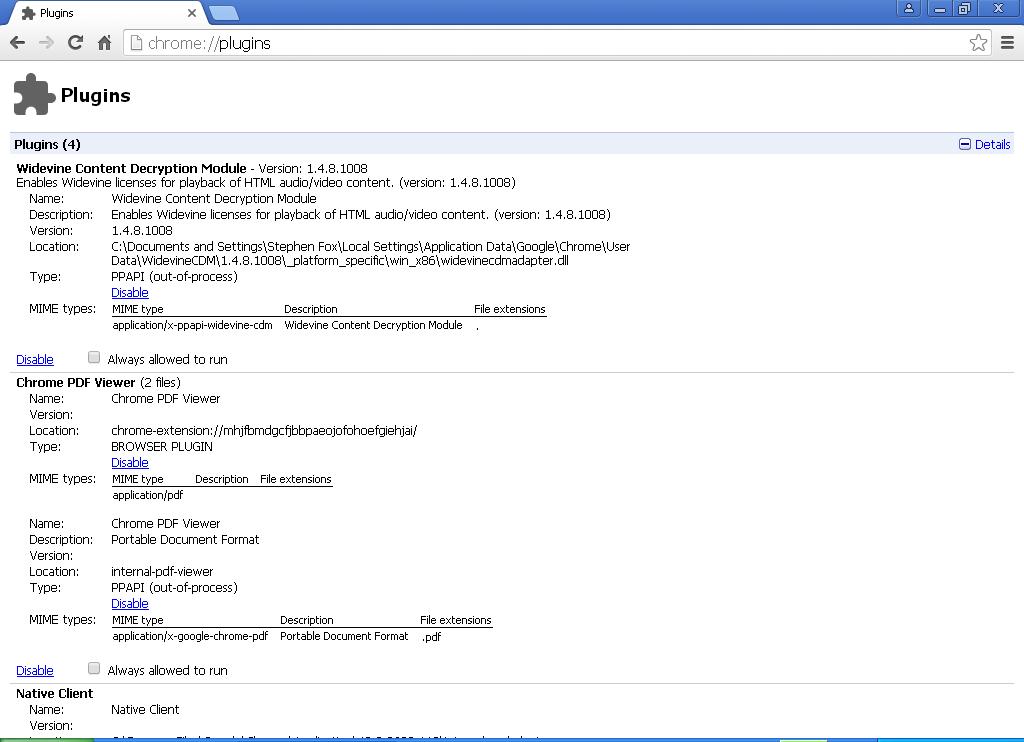1024x742 pixels.
Task: Click the forward navigation arrow
Action: [46, 43]
